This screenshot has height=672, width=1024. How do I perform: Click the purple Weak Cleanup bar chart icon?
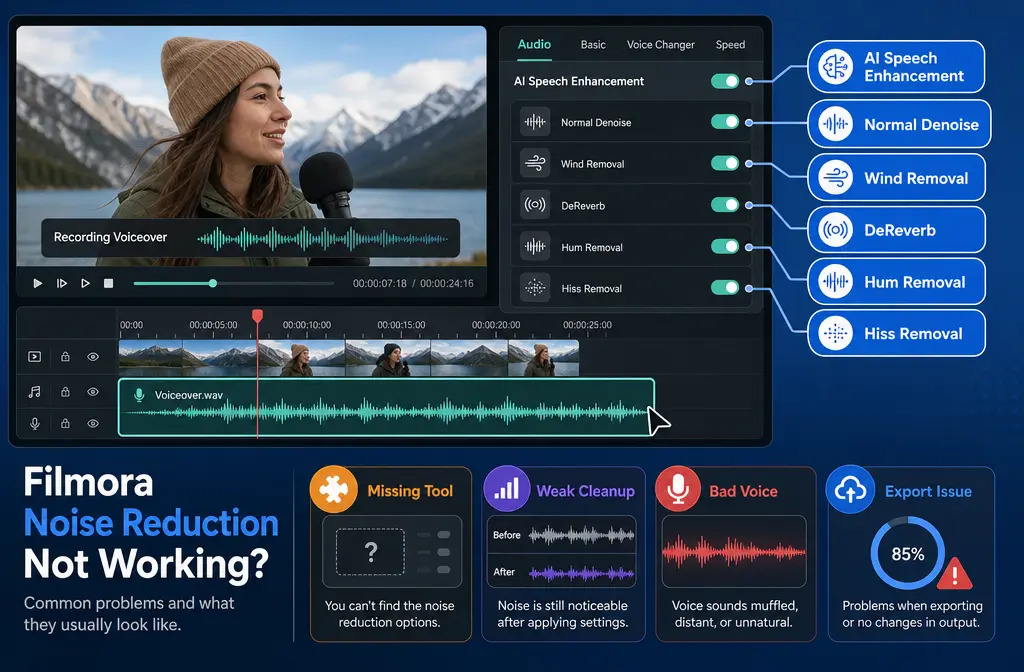click(507, 488)
